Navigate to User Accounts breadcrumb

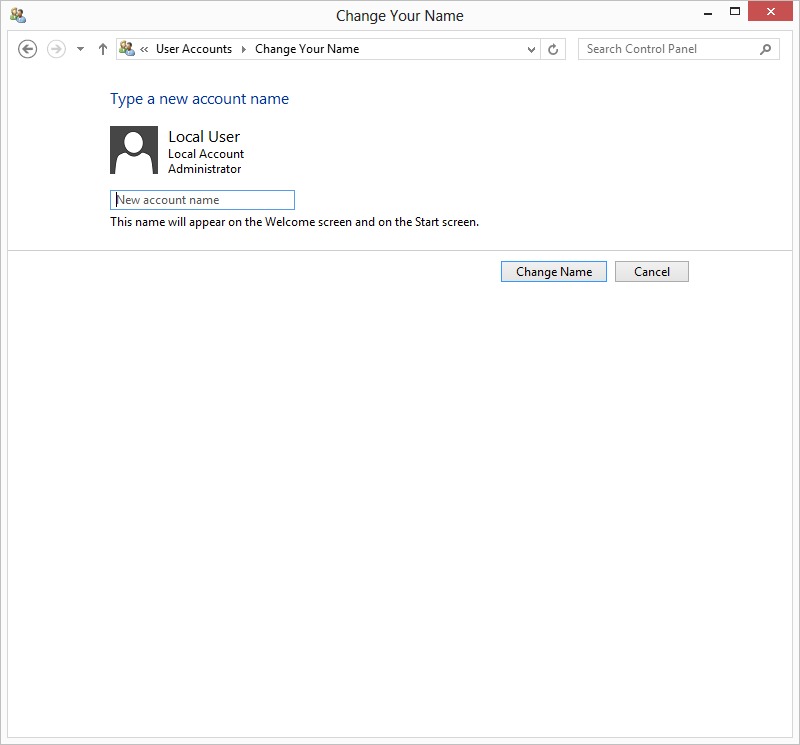point(193,49)
